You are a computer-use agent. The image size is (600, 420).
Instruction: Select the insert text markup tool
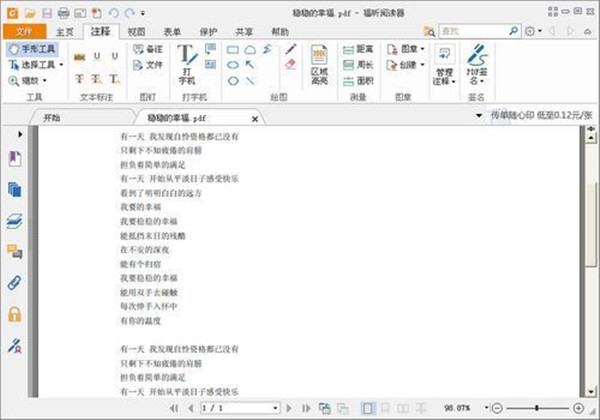114,79
